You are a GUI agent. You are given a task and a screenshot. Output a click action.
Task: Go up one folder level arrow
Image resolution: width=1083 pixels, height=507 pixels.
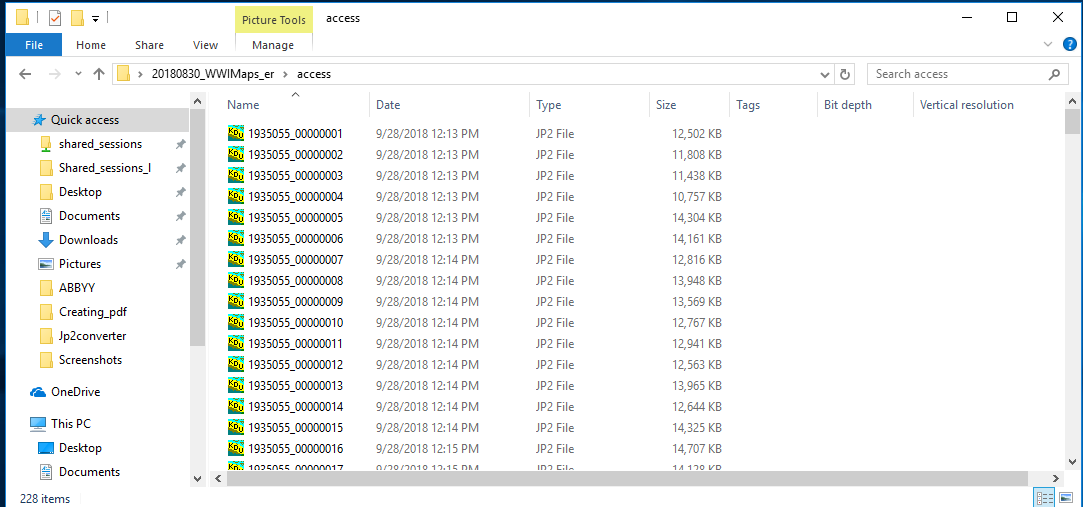(99, 74)
